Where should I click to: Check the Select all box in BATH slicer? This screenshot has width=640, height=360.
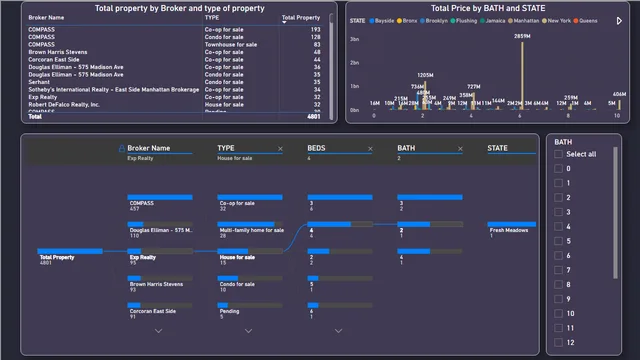(x=558, y=154)
